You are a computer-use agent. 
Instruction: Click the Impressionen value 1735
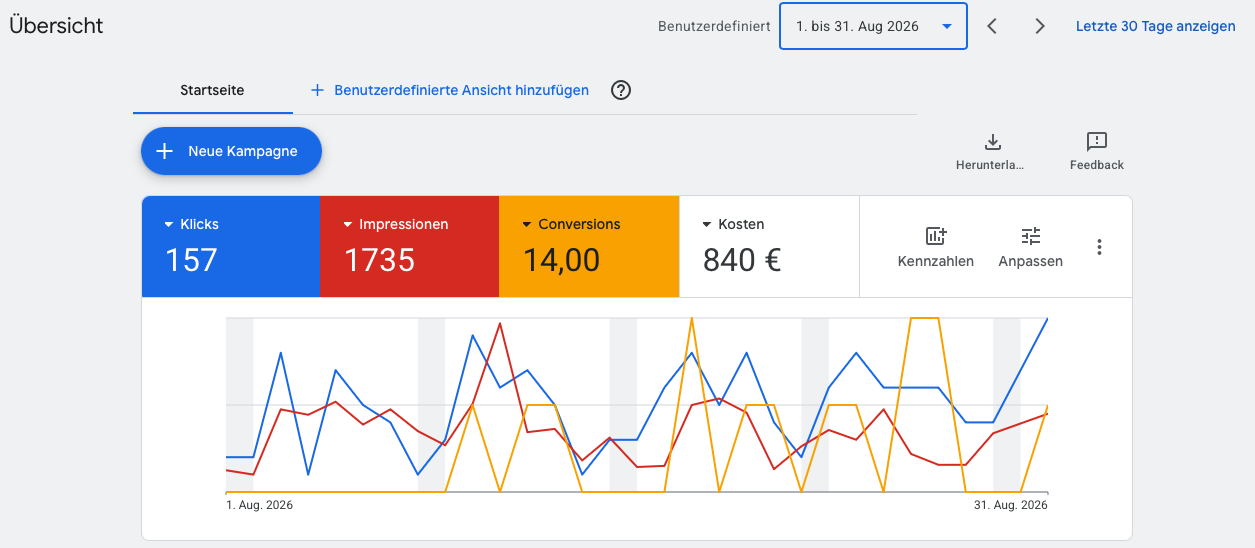[379, 260]
